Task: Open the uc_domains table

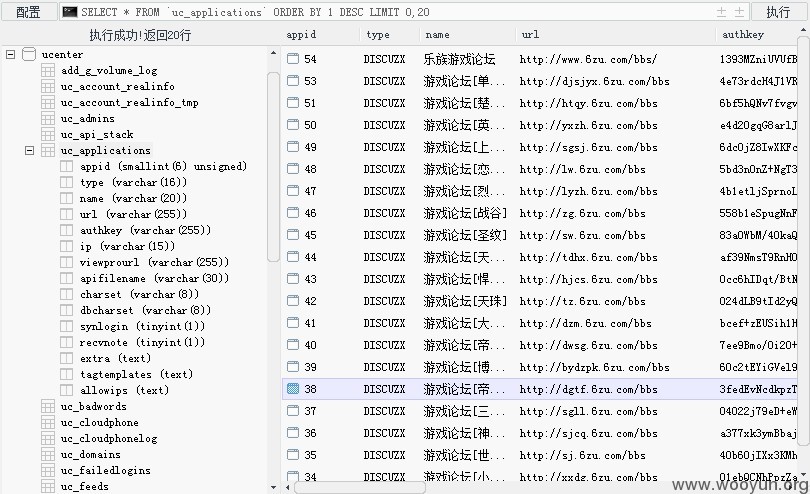Action: [90, 455]
